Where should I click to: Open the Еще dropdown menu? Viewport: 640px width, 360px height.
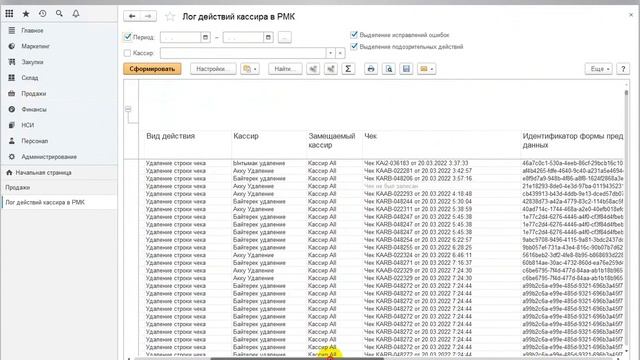tap(599, 69)
